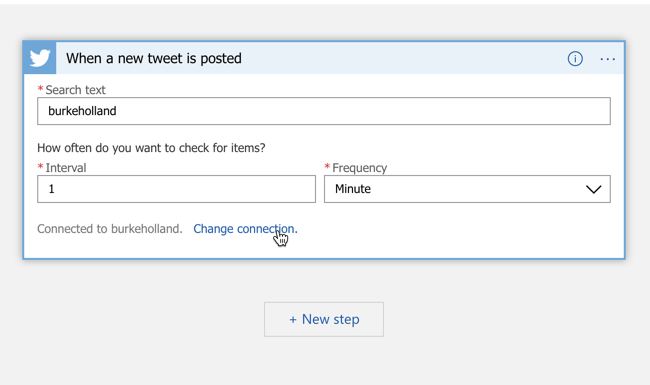Click the plus sign in New step
The image size is (650, 385).
tap(293, 320)
